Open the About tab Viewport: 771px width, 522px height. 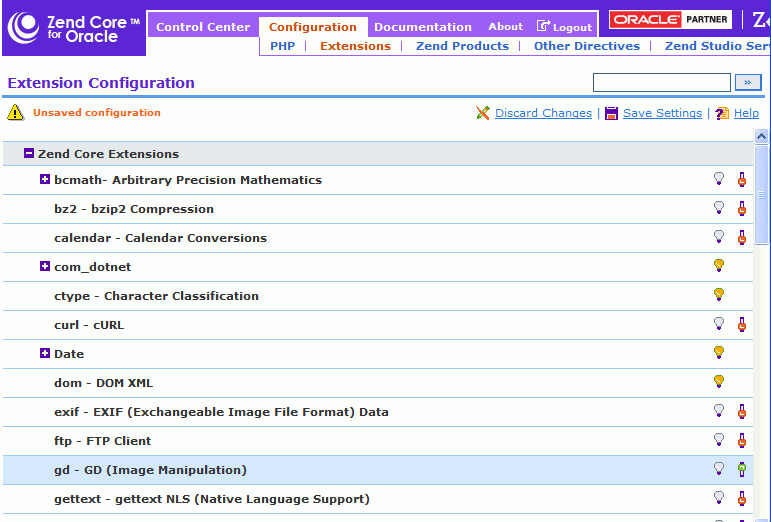point(505,27)
